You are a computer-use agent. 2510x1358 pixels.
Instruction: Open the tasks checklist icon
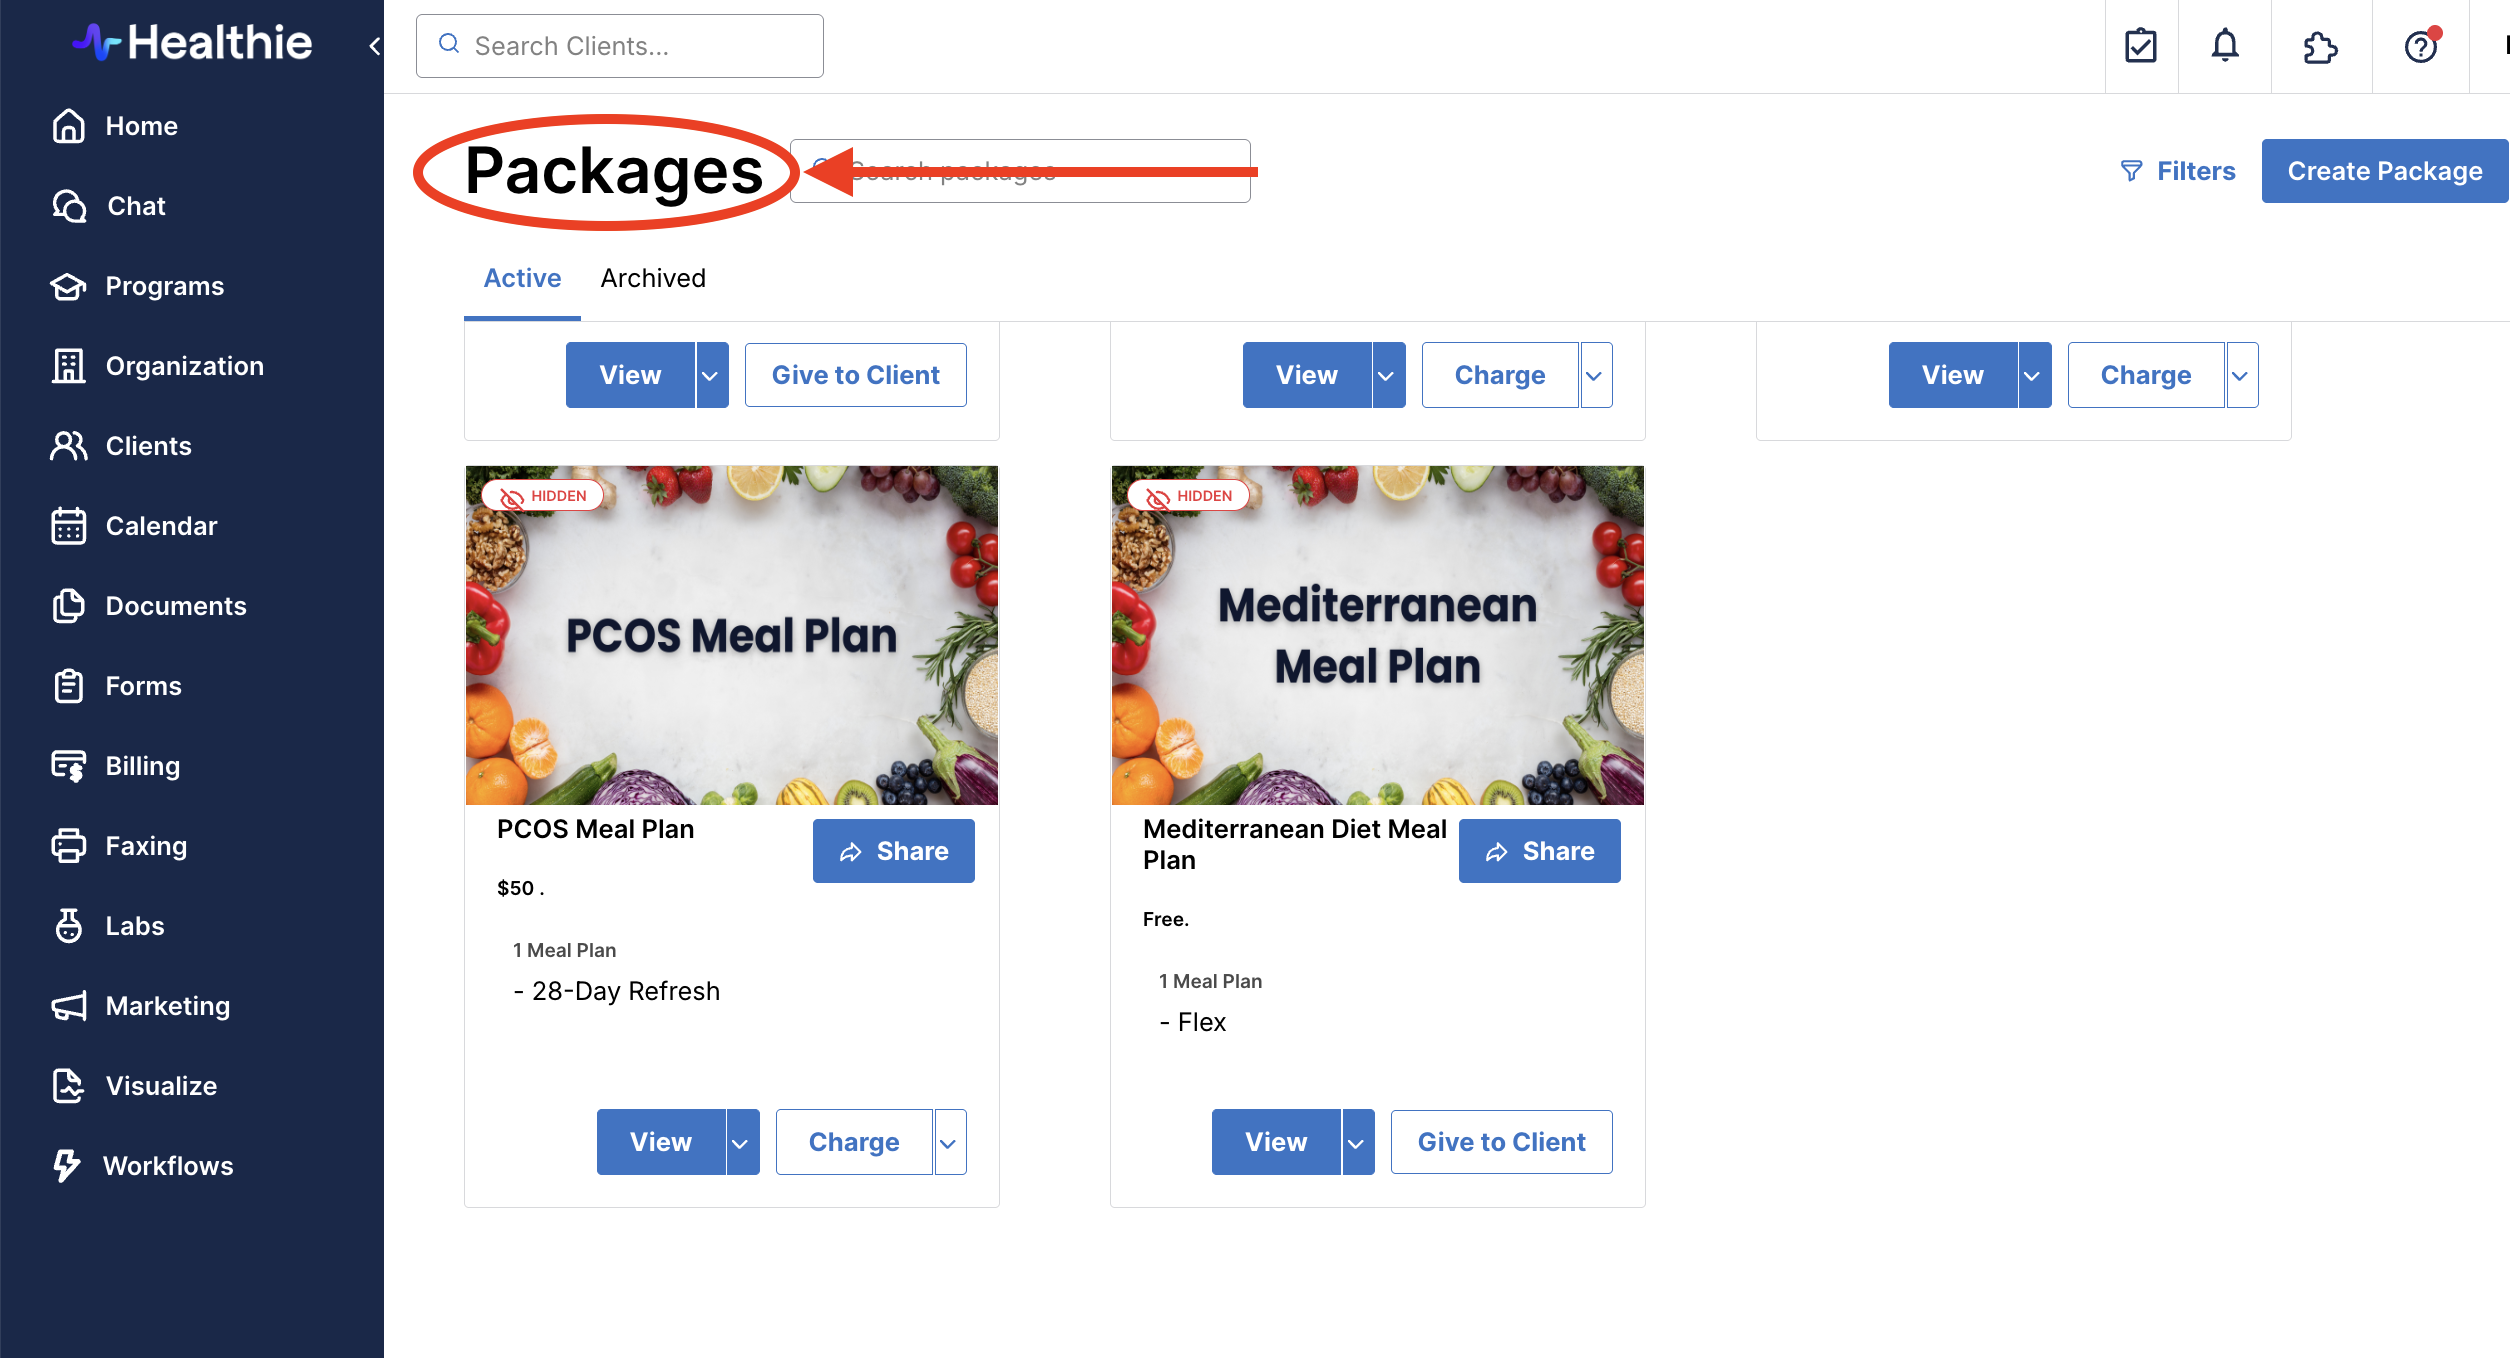(2141, 46)
